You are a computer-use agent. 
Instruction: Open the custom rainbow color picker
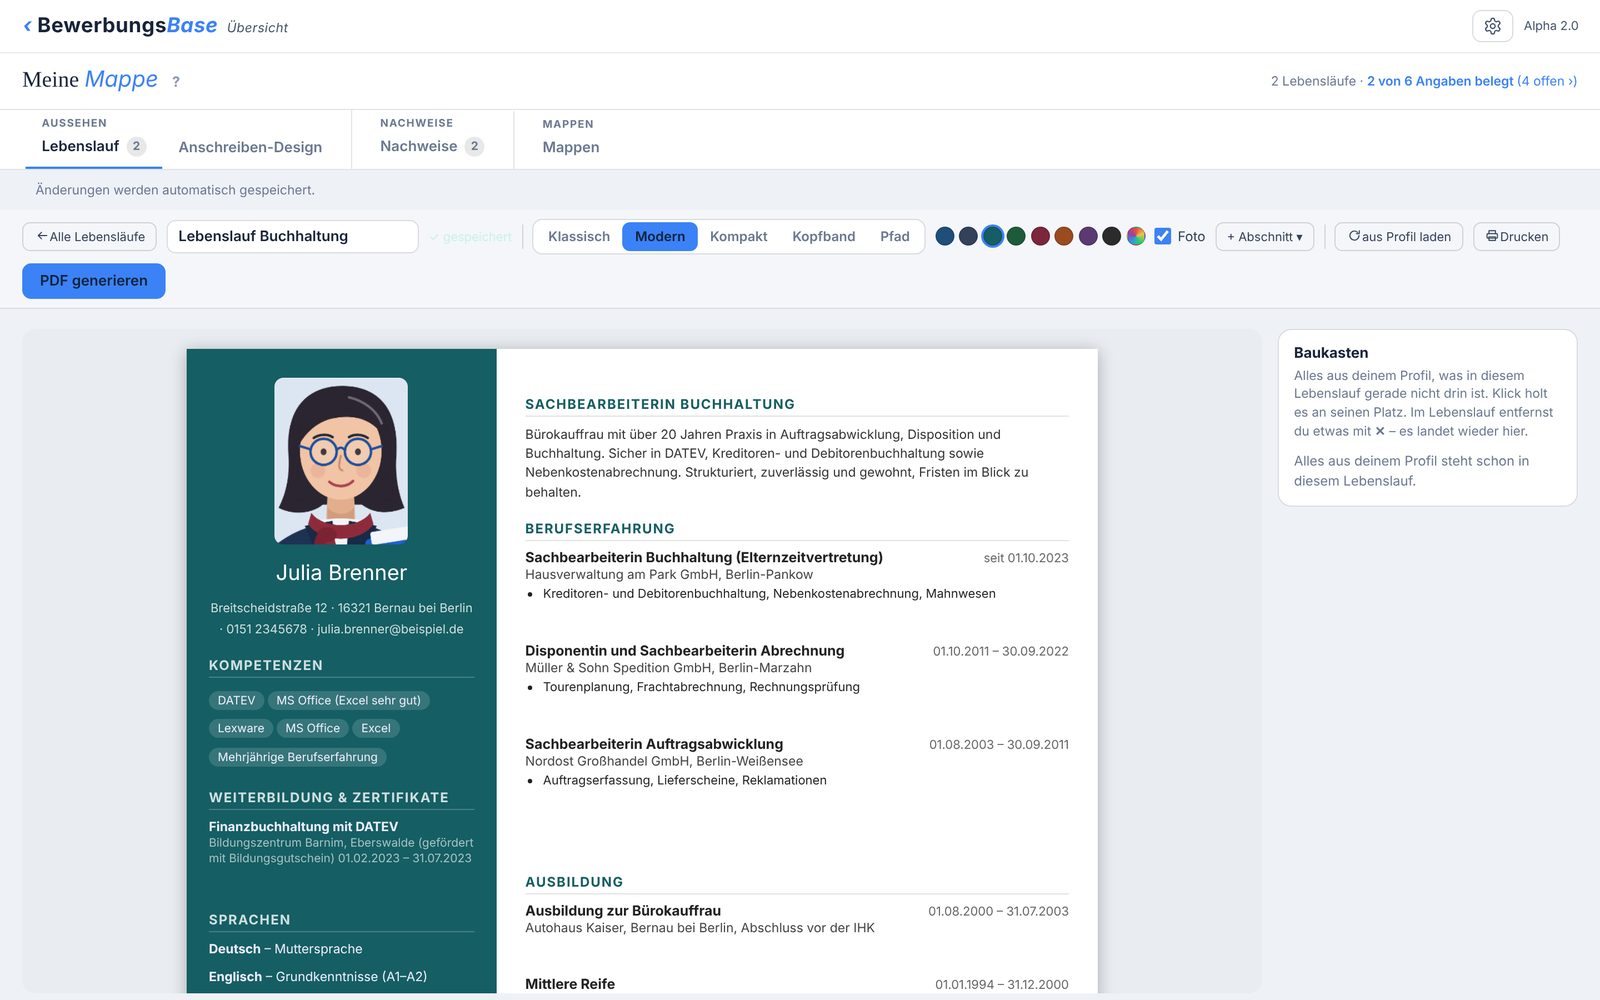1136,236
